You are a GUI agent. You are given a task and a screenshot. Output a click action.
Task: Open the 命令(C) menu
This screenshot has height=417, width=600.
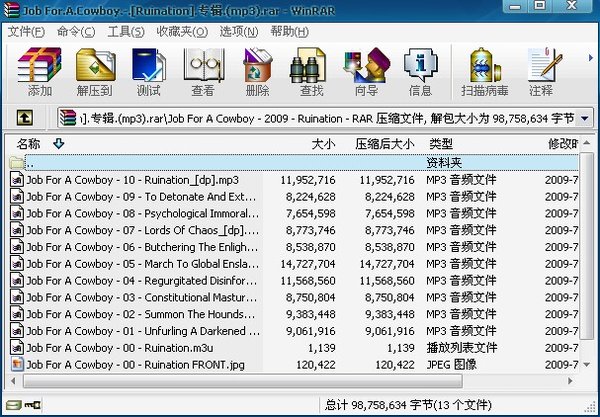tap(76, 32)
